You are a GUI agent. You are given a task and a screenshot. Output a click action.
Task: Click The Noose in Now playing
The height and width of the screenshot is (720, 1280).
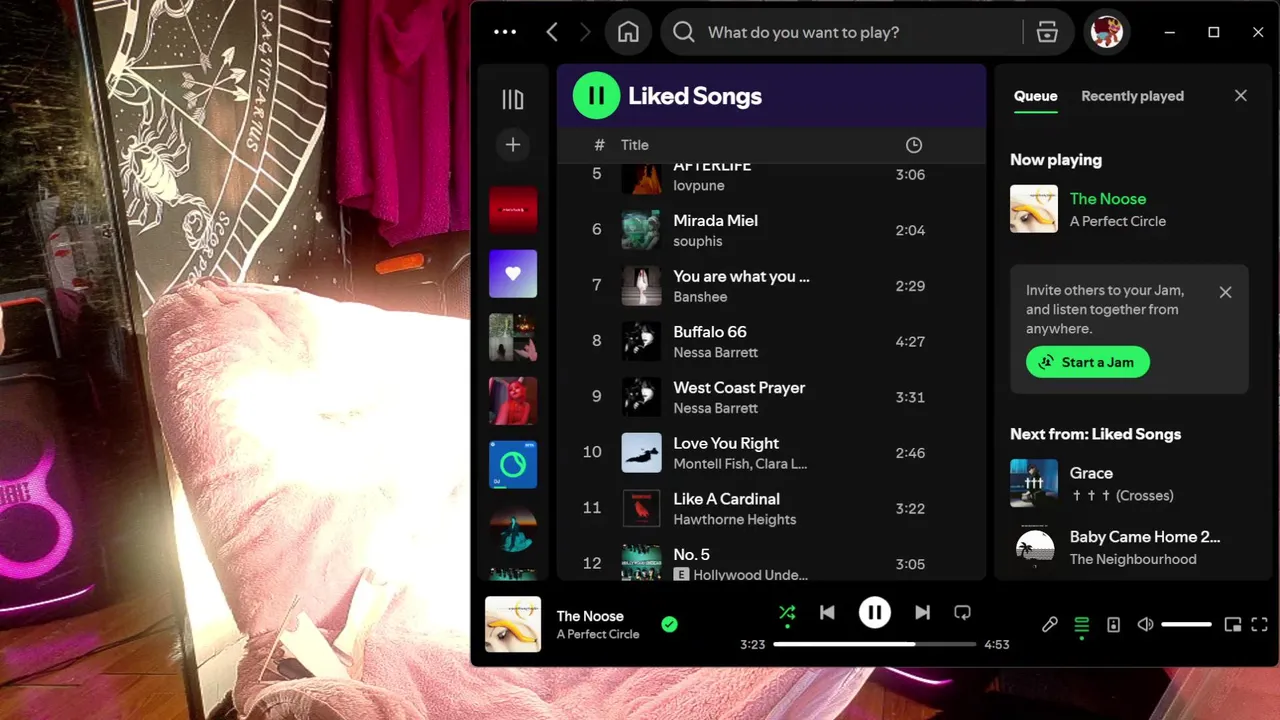[1108, 199]
